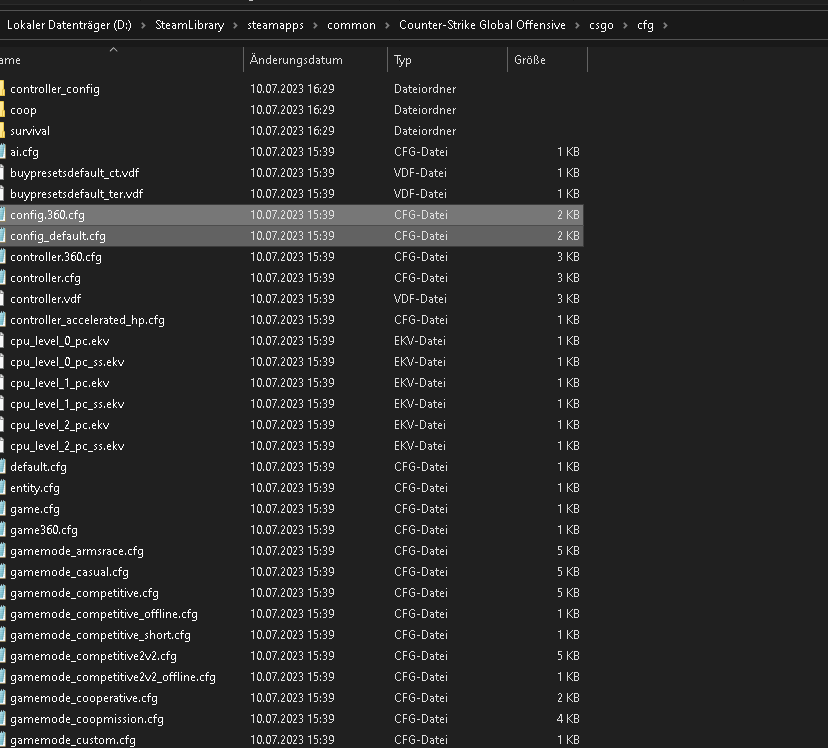Click csgo breadcrumb segment

tap(601, 25)
